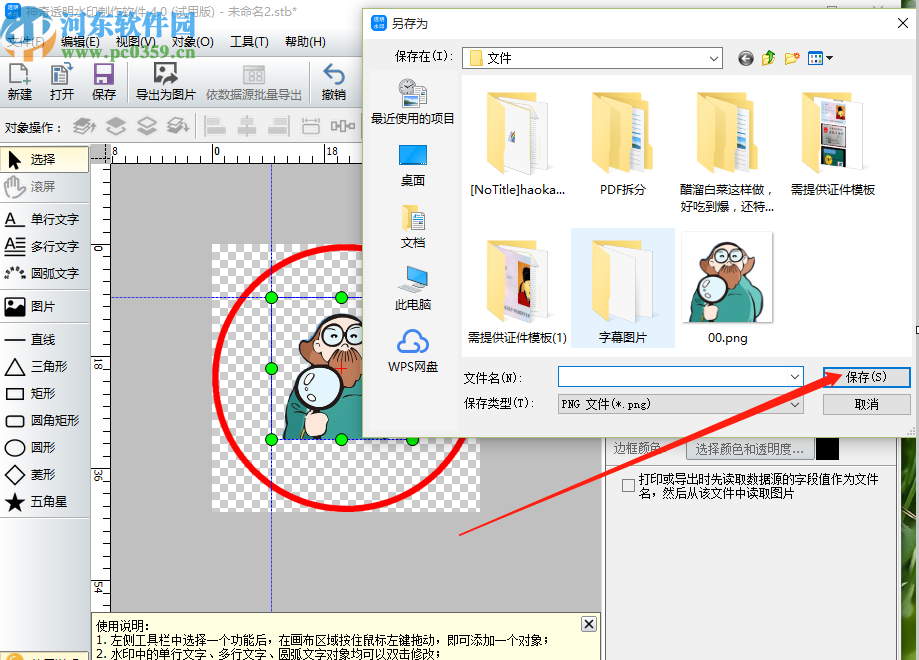
Task: Open the 保存在 location dropdown
Action: tap(713, 58)
